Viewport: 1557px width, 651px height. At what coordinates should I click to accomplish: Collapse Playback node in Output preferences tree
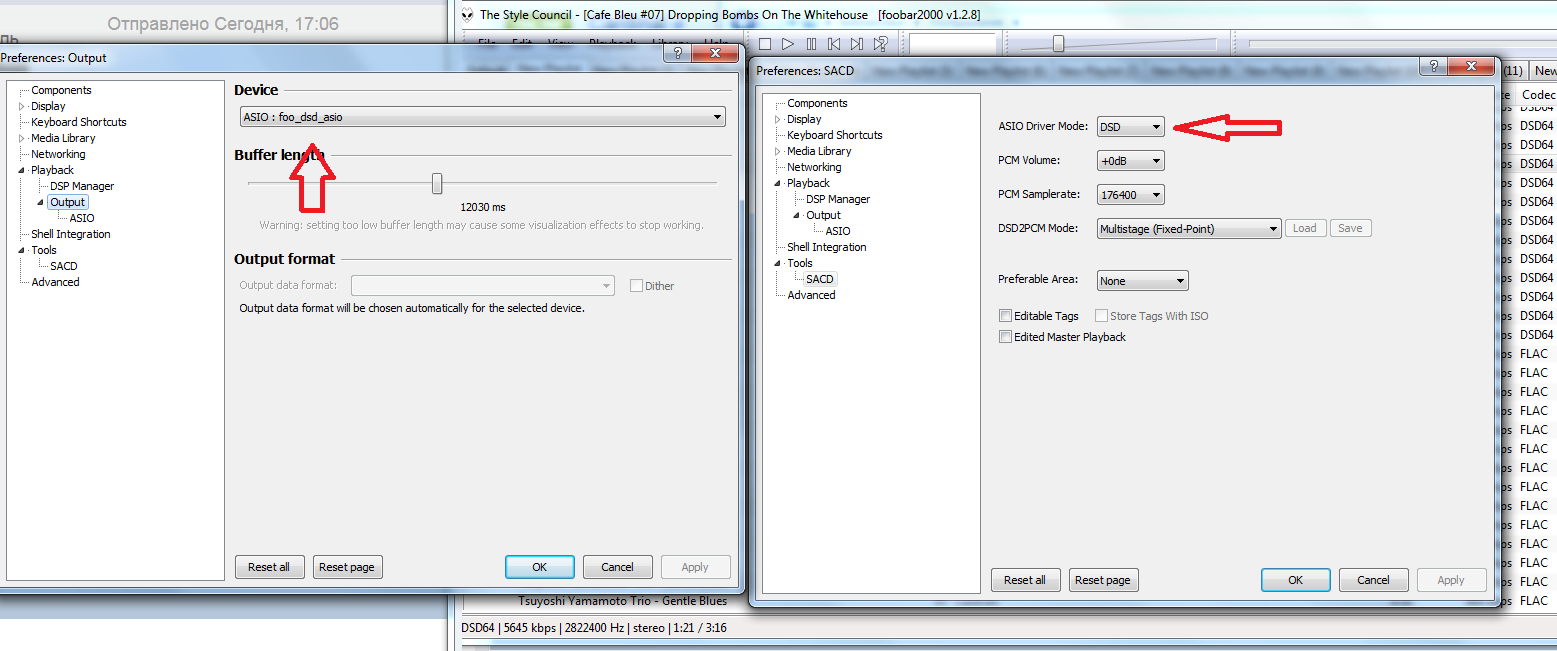click(x=21, y=170)
